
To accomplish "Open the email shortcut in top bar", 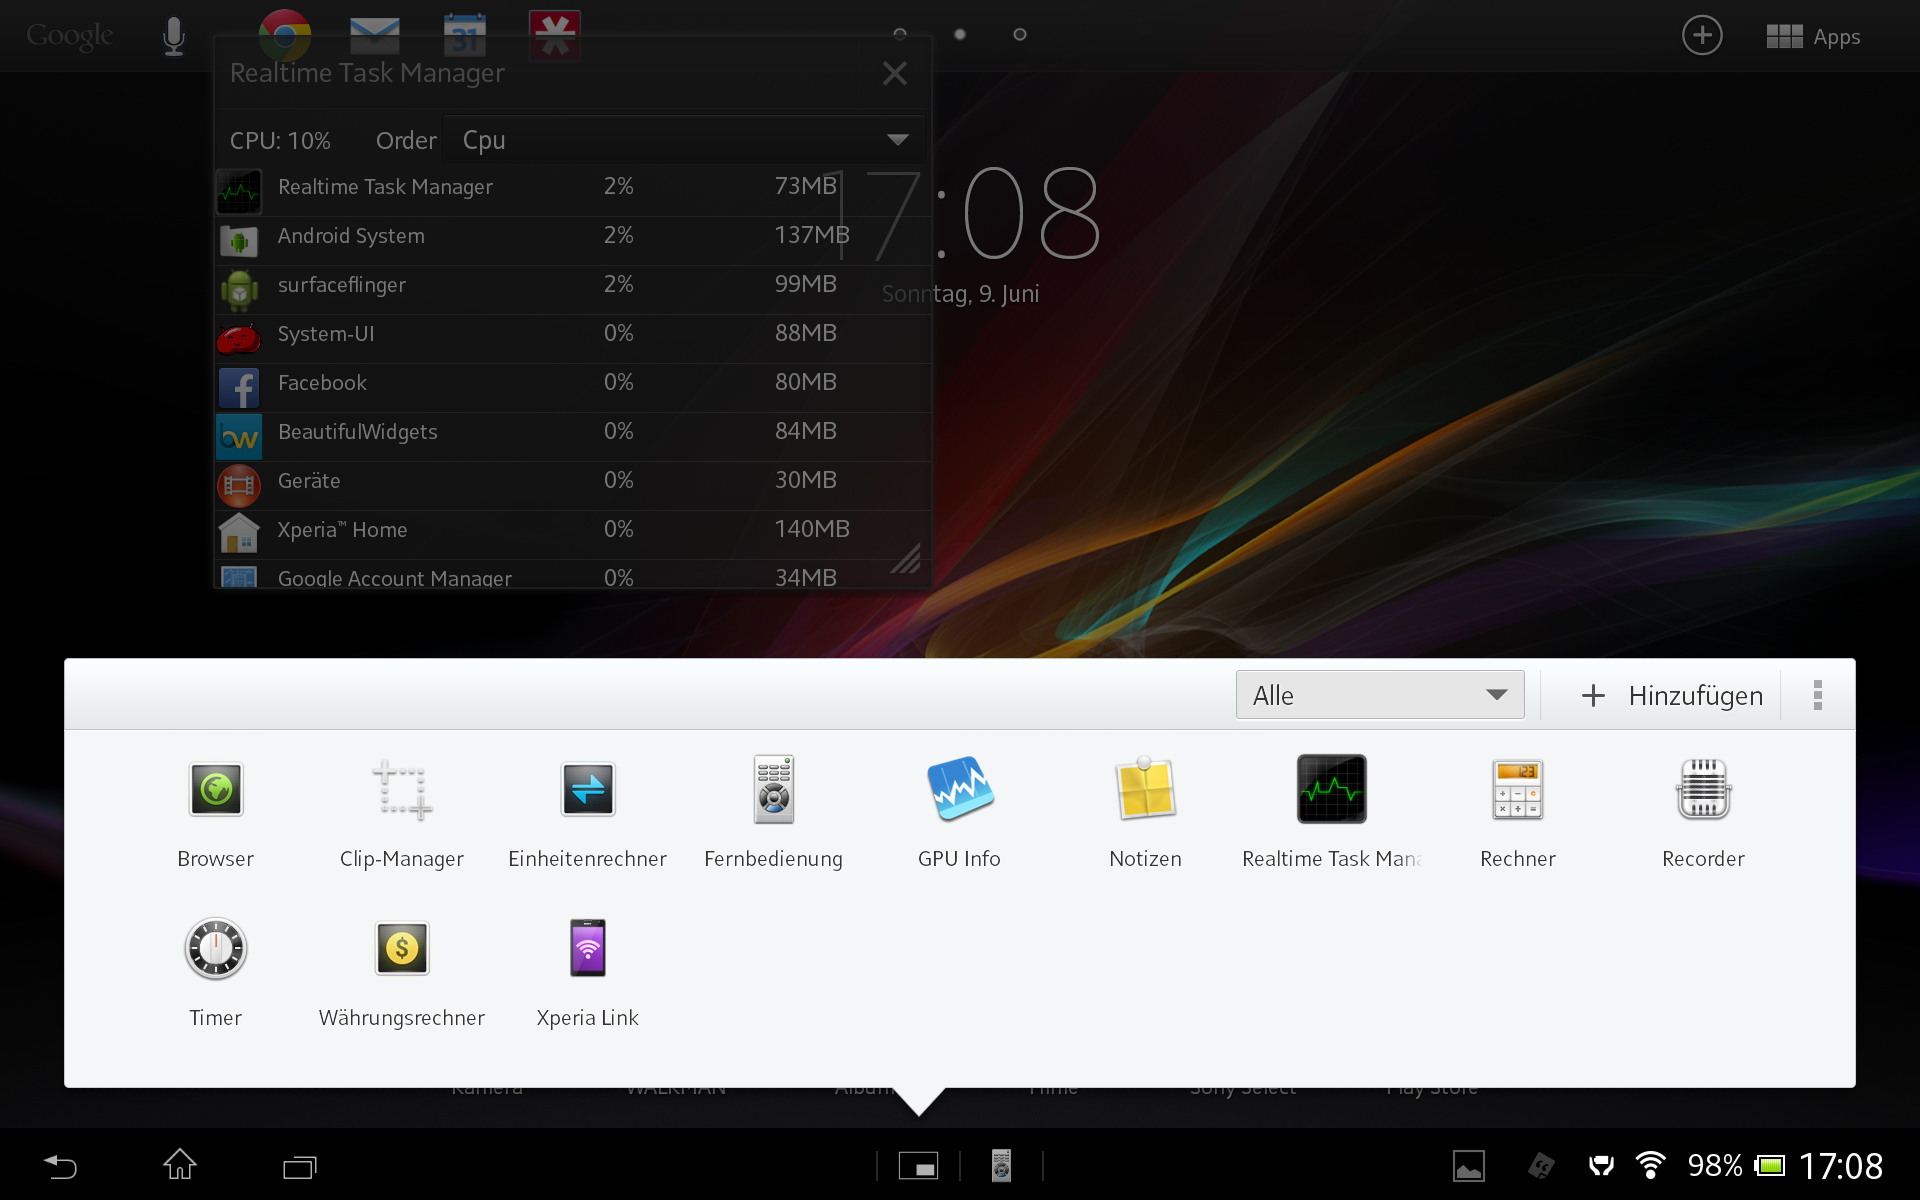I will click(x=375, y=36).
